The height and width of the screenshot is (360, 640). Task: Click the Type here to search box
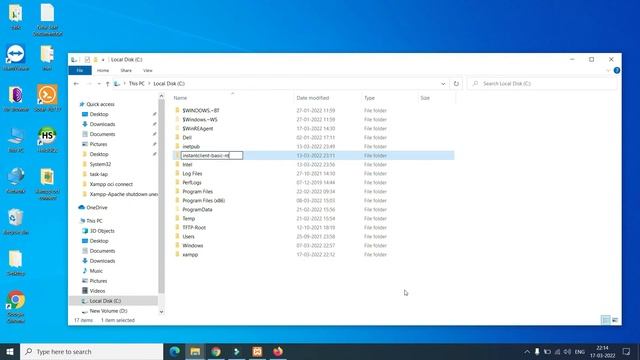(x=91, y=351)
